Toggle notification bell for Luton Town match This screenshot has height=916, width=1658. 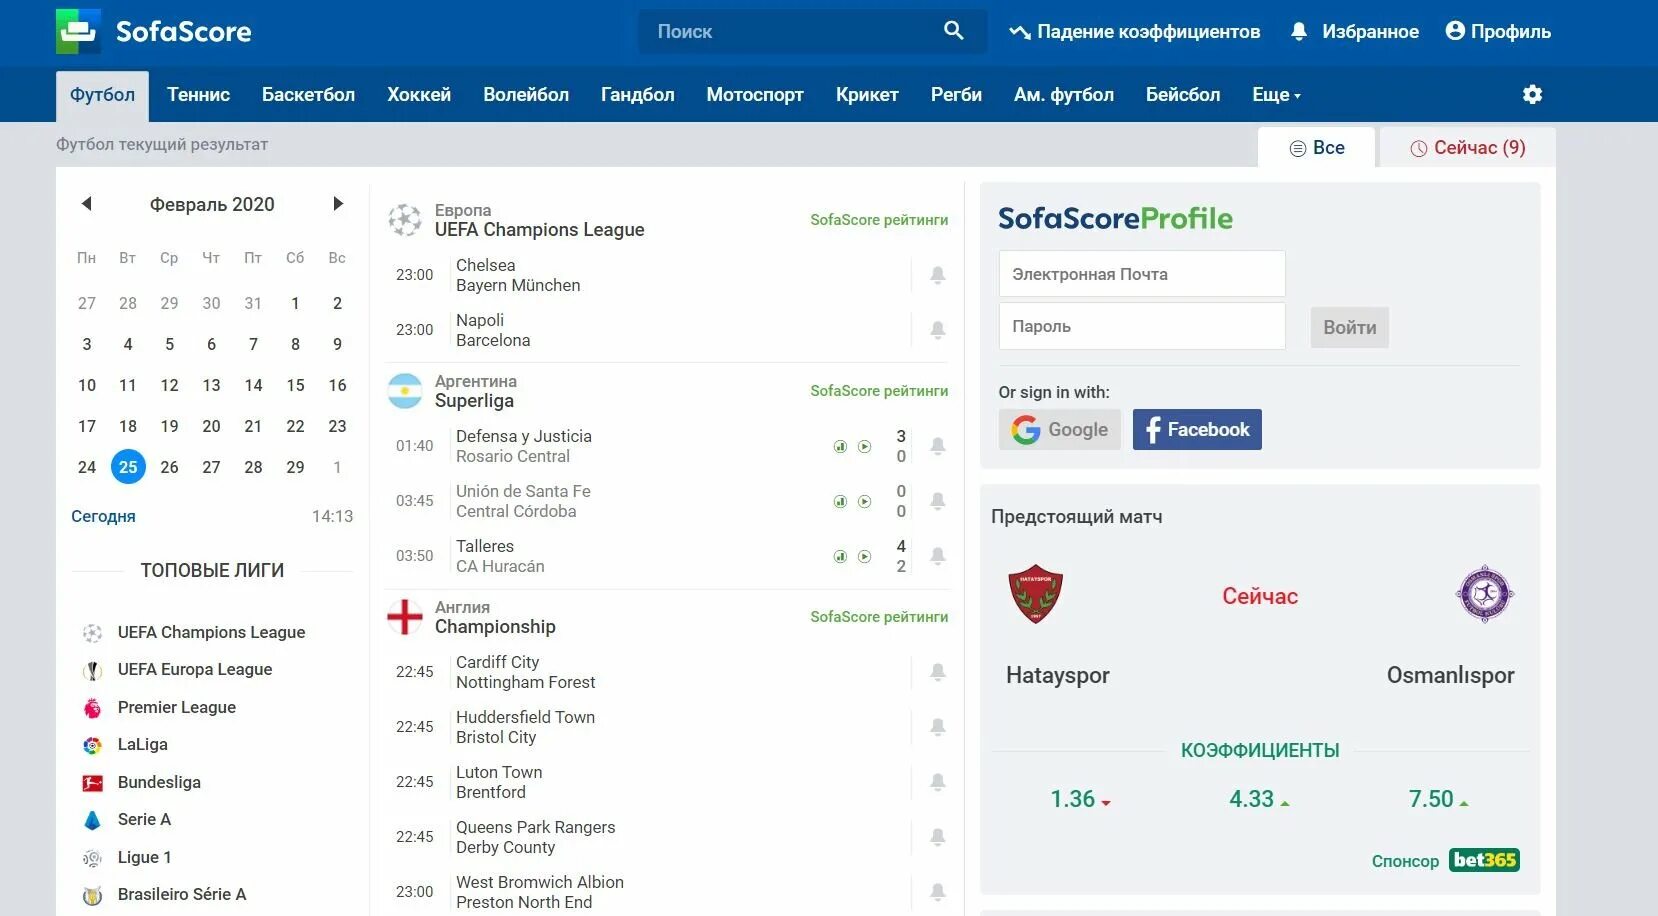[938, 782]
